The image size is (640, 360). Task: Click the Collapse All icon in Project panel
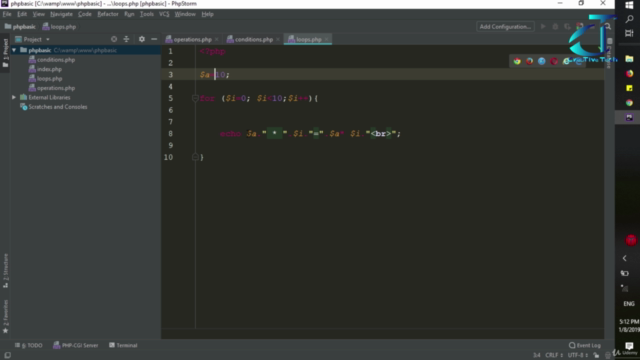click(127, 39)
